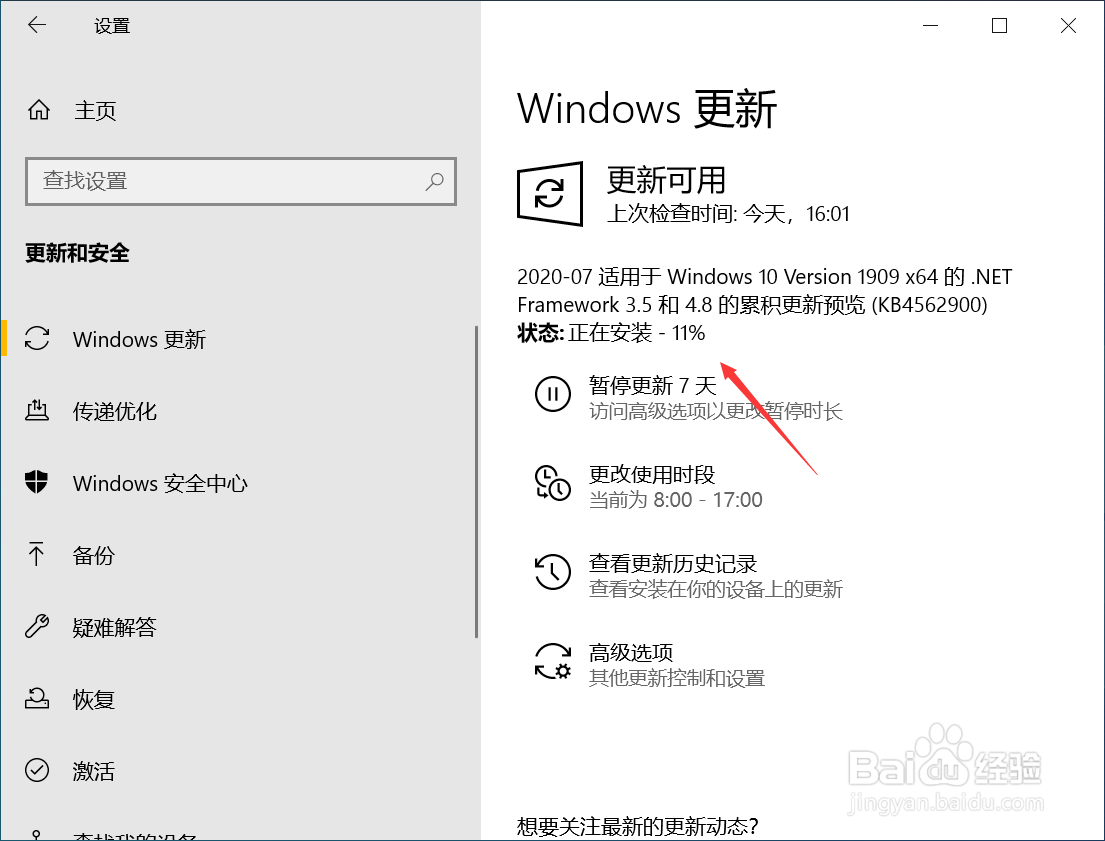Click the sidebar vertical scrollbar
Viewport: 1105px width, 841px height.
pyautogui.click(x=476, y=482)
